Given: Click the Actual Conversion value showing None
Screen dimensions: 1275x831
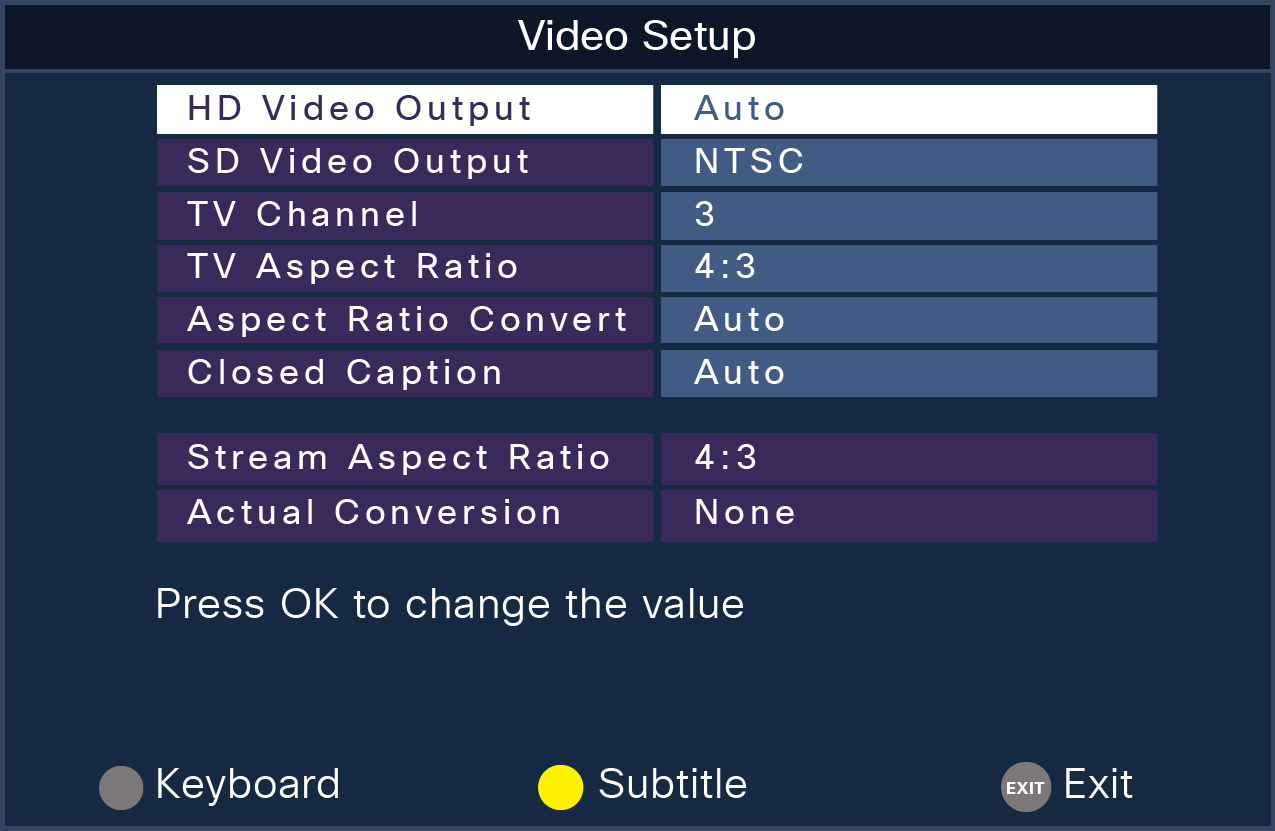Looking at the screenshot, I should (906, 513).
